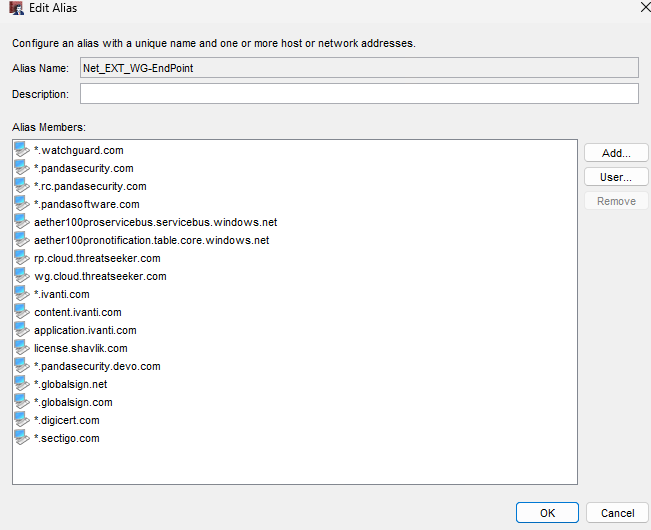
Task: Click the icon beside *.globalsign.net
Action: coord(22,384)
